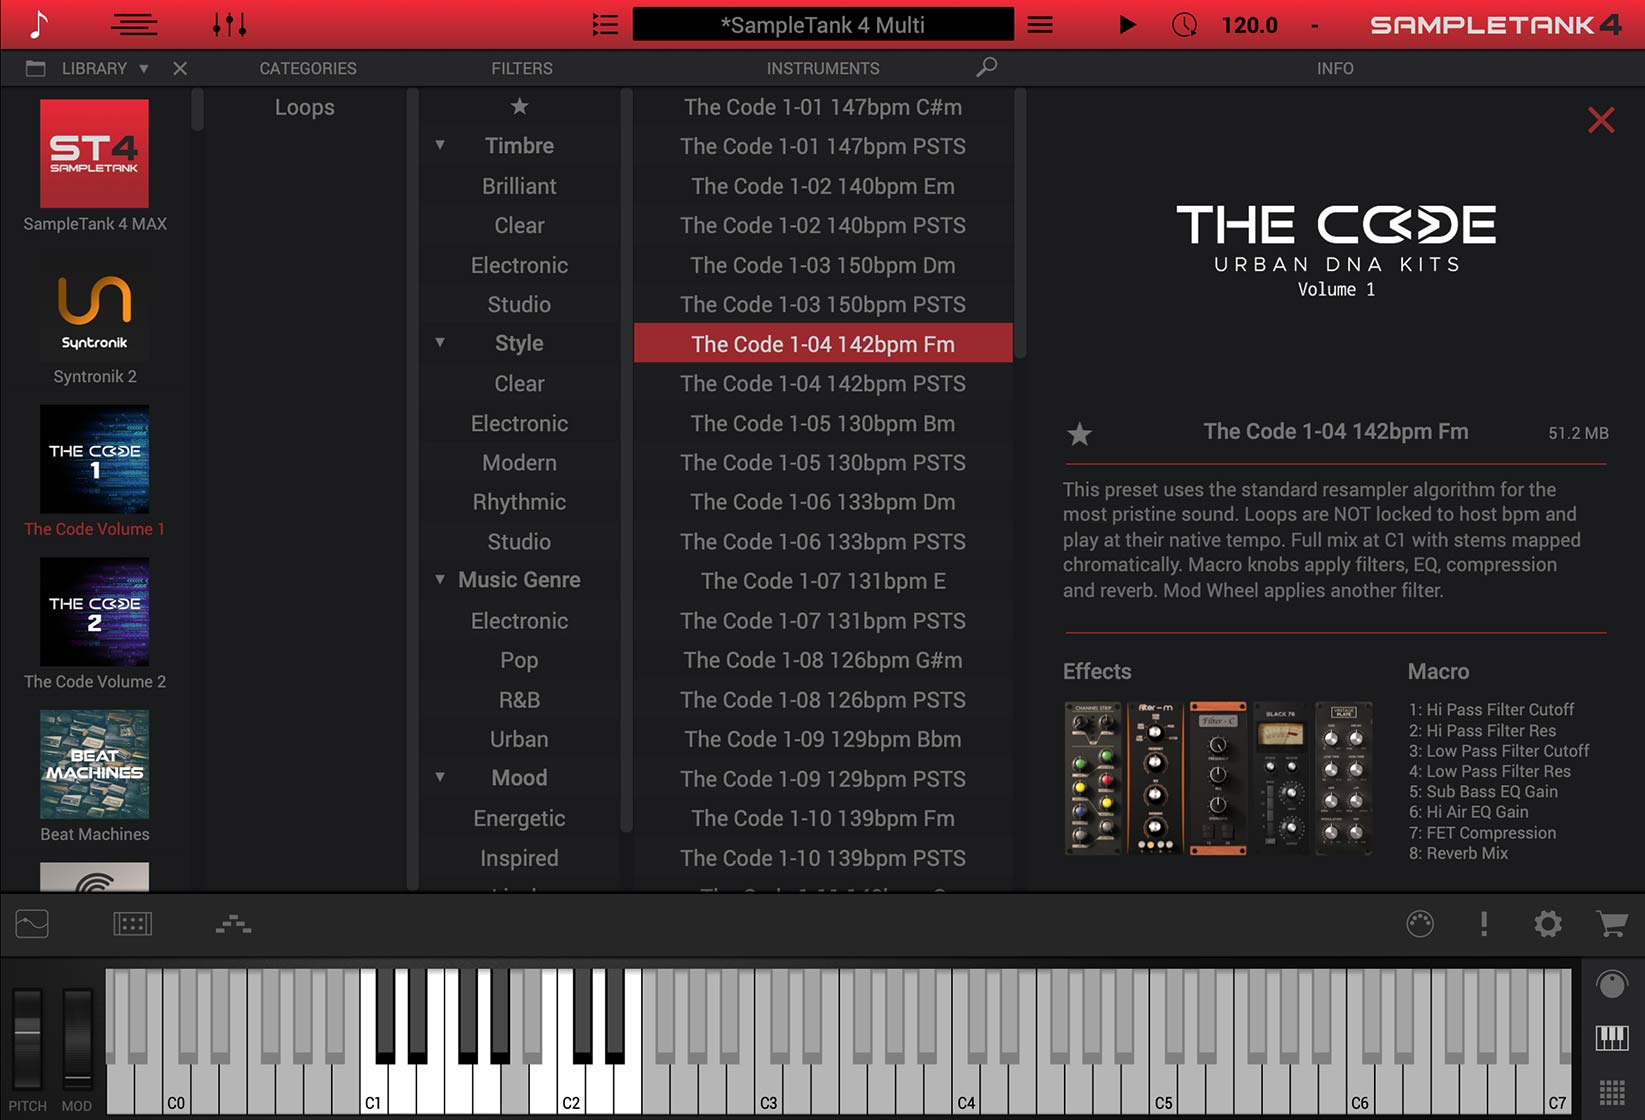Screen dimensions: 1645x1120
Task: Star the preset The Code 1-04 142bpm Fm
Action: coord(1079,434)
